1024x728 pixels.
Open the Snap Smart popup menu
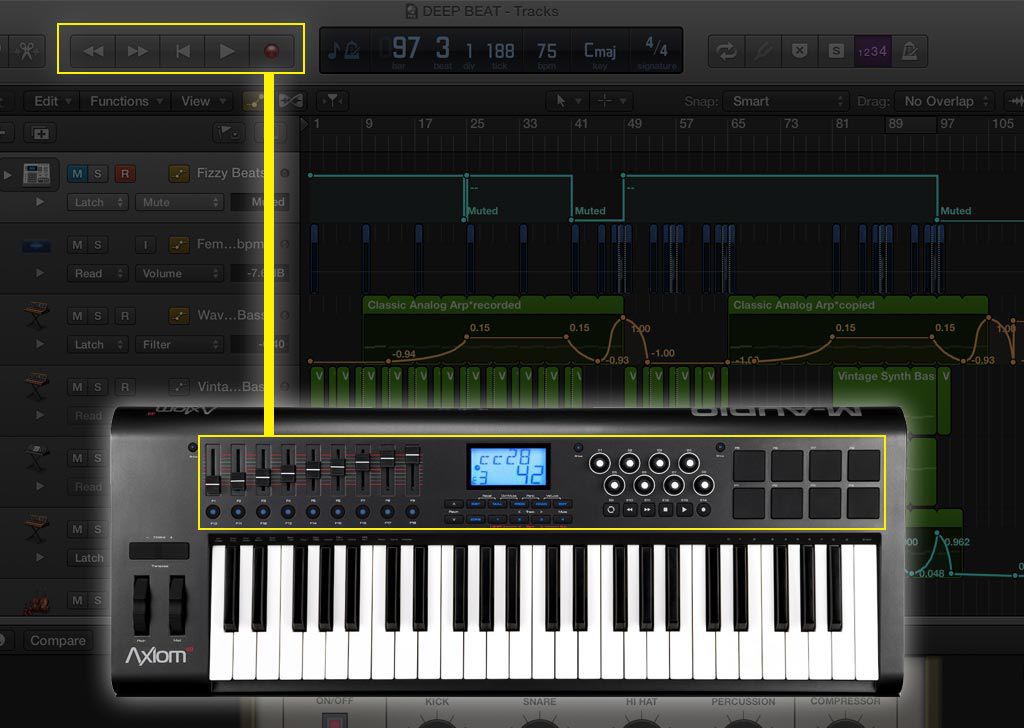click(x=786, y=101)
